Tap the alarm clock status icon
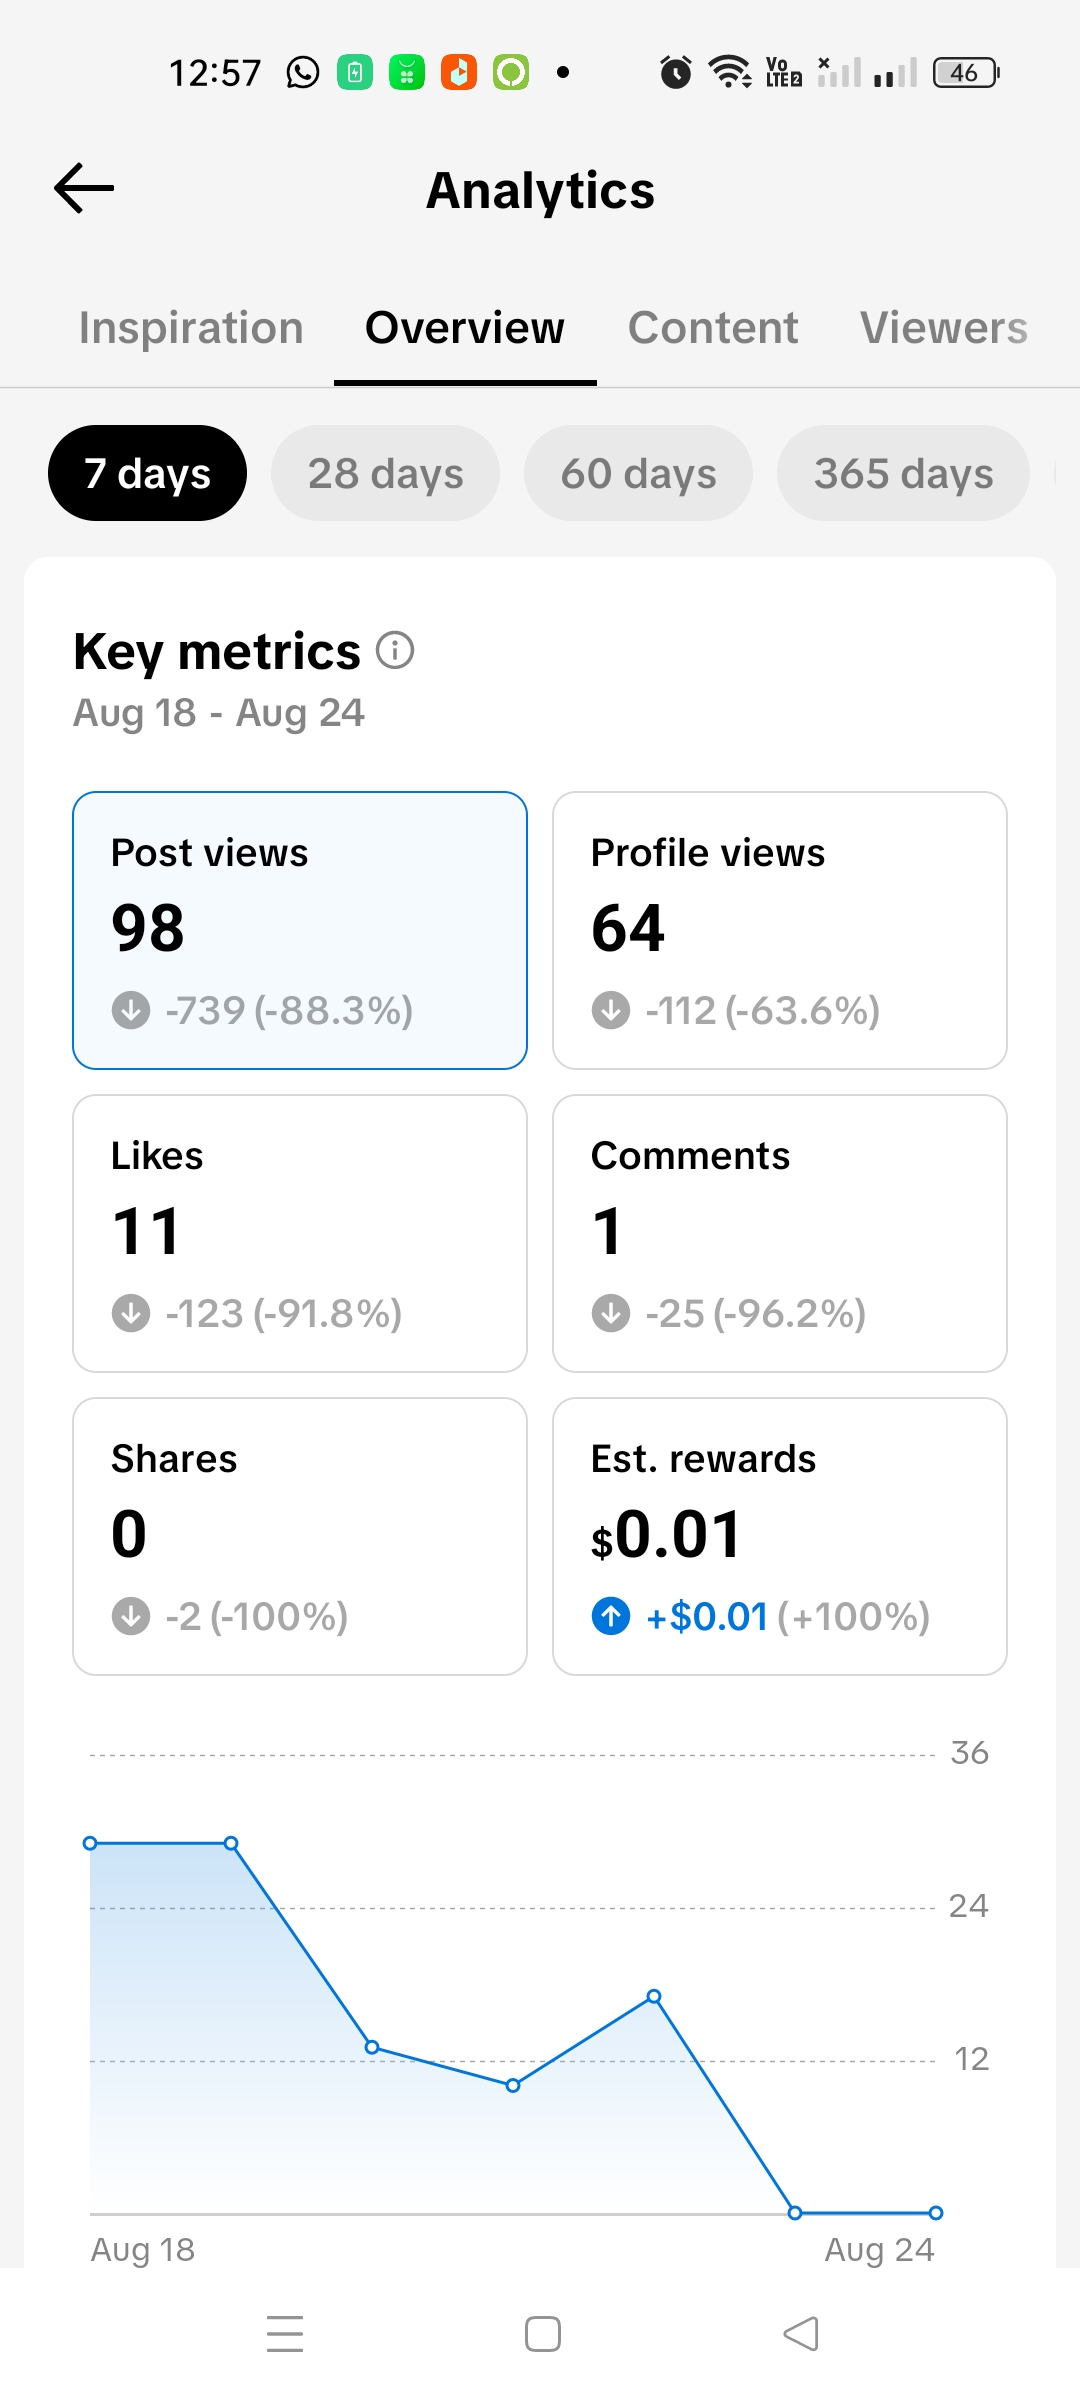The width and height of the screenshot is (1080, 2400). pos(676,73)
